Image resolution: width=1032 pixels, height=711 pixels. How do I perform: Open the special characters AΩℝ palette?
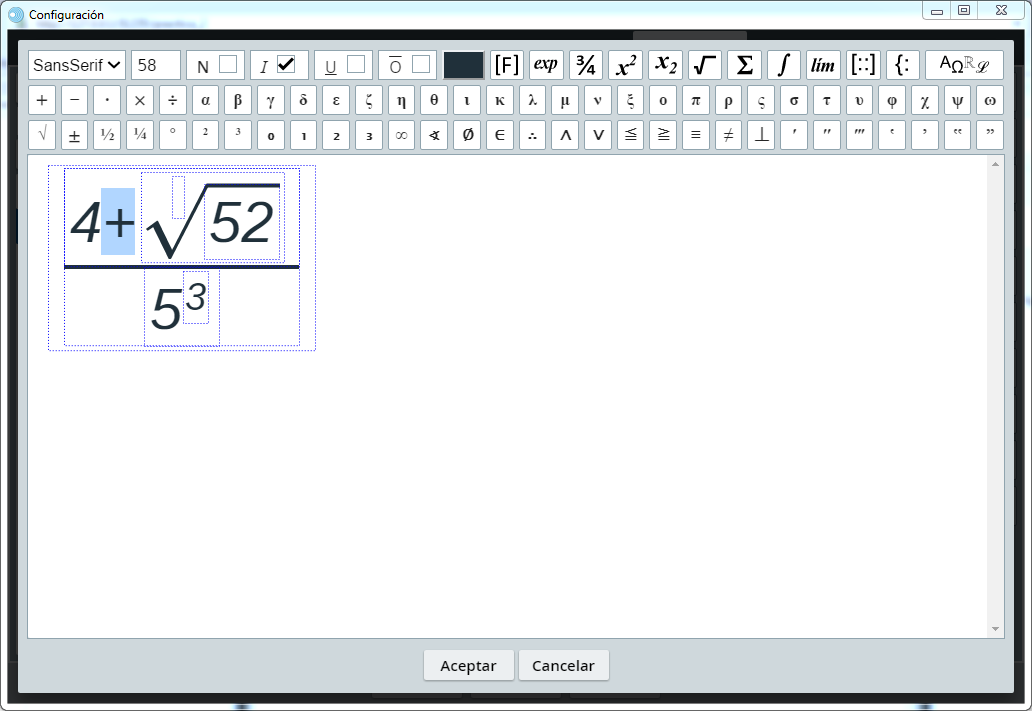[964, 65]
